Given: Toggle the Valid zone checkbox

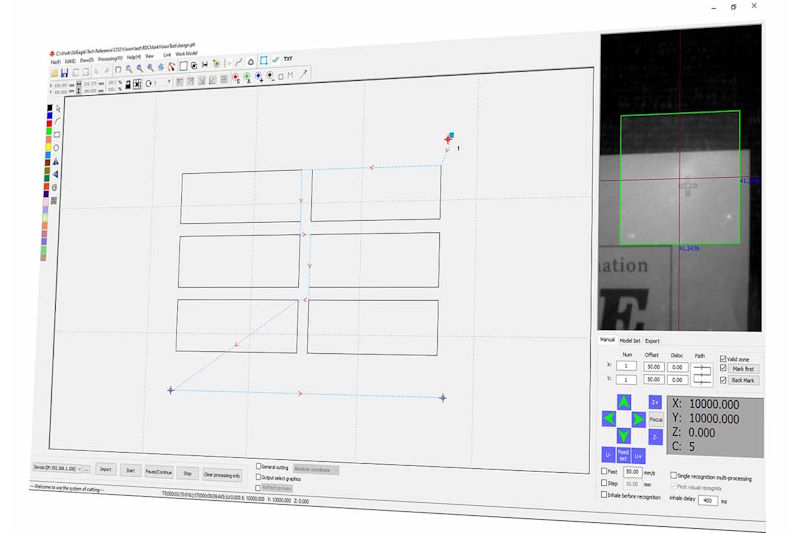Looking at the screenshot, I should 724,358.
